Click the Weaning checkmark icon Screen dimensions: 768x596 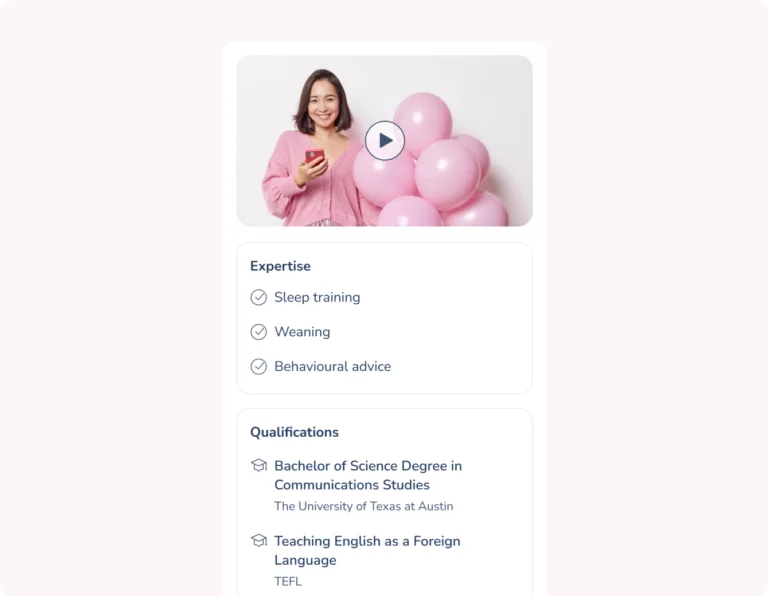[x=259, y=332]
